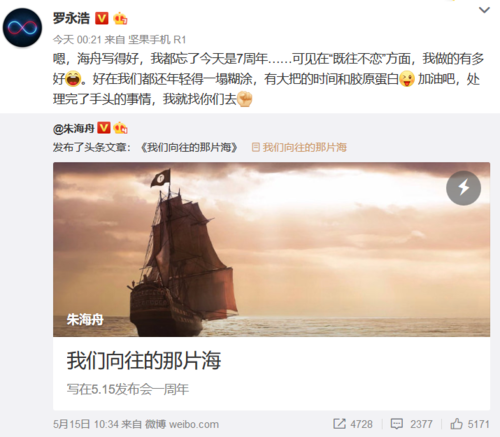Click the repost share icon
This screenshot has height=437, width=500.
point(340,424)
